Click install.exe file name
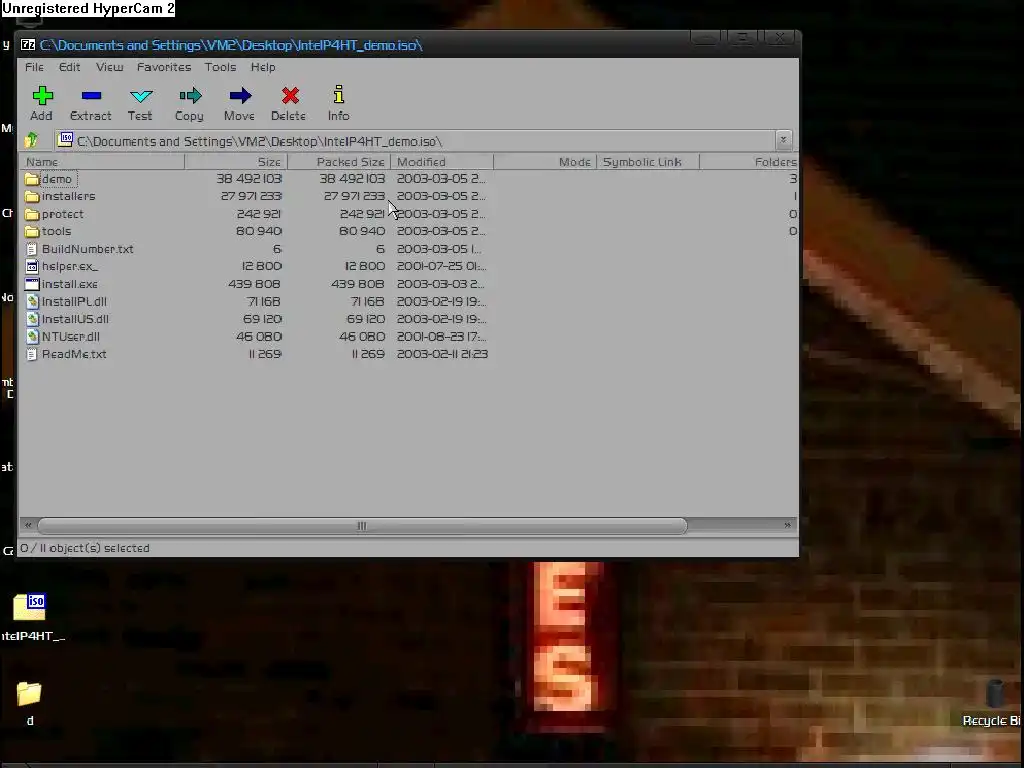The width and height of the screenshot is (1024, 768). click(x=70, y=284)
